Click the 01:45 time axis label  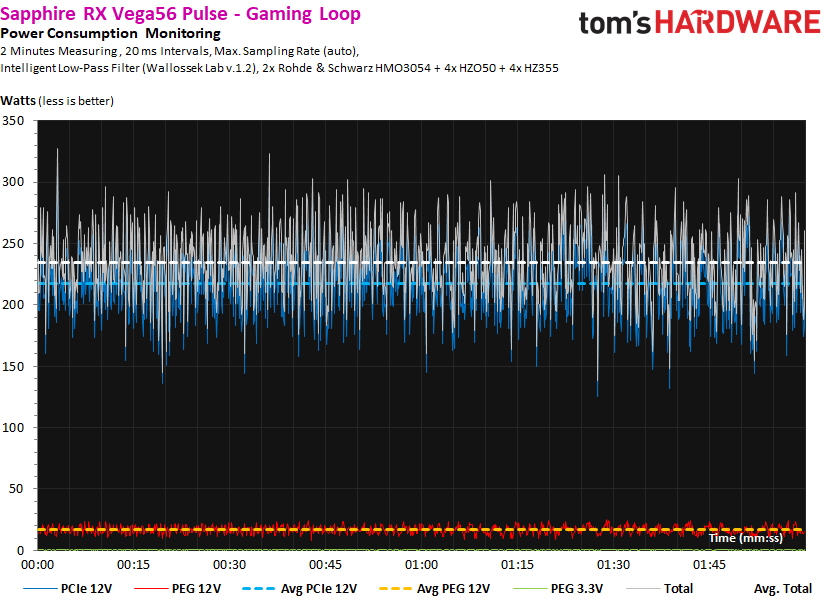[709, 565]
